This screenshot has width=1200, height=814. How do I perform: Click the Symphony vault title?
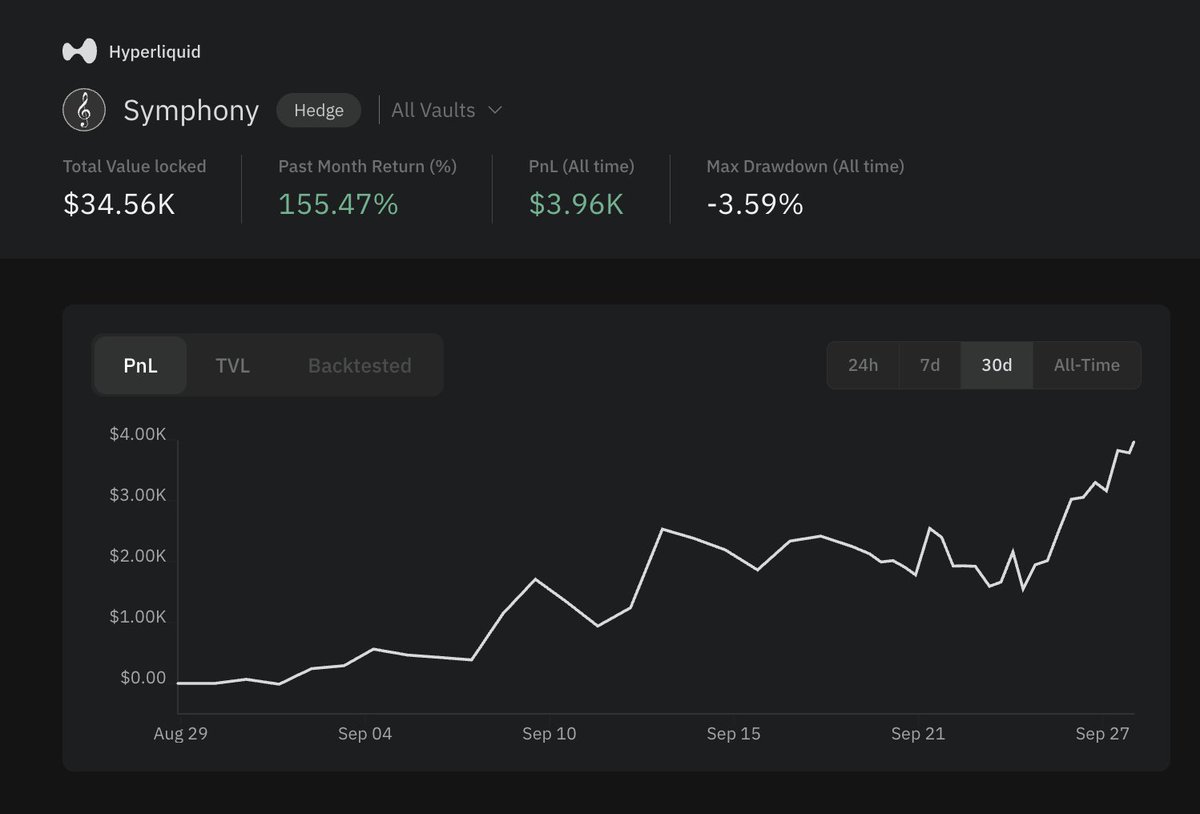191,110
